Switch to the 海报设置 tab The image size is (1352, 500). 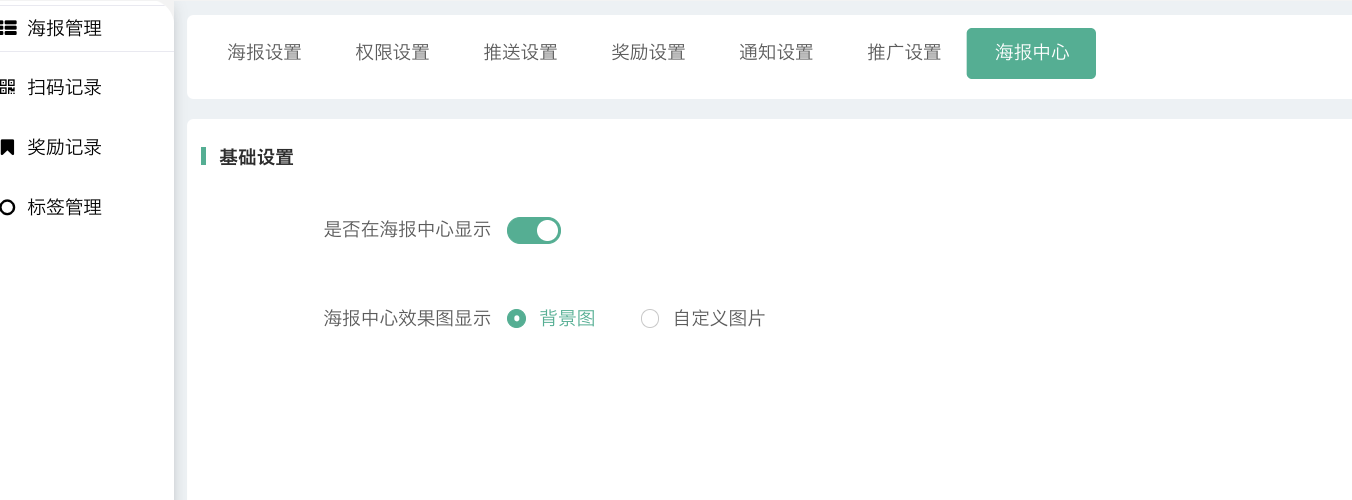coord(265,53)
